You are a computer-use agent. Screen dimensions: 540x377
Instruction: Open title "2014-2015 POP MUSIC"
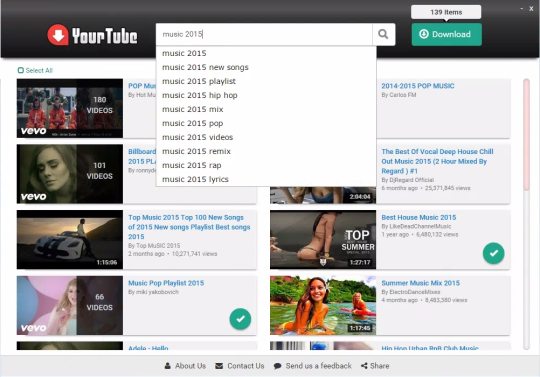[x=418, y=86]
